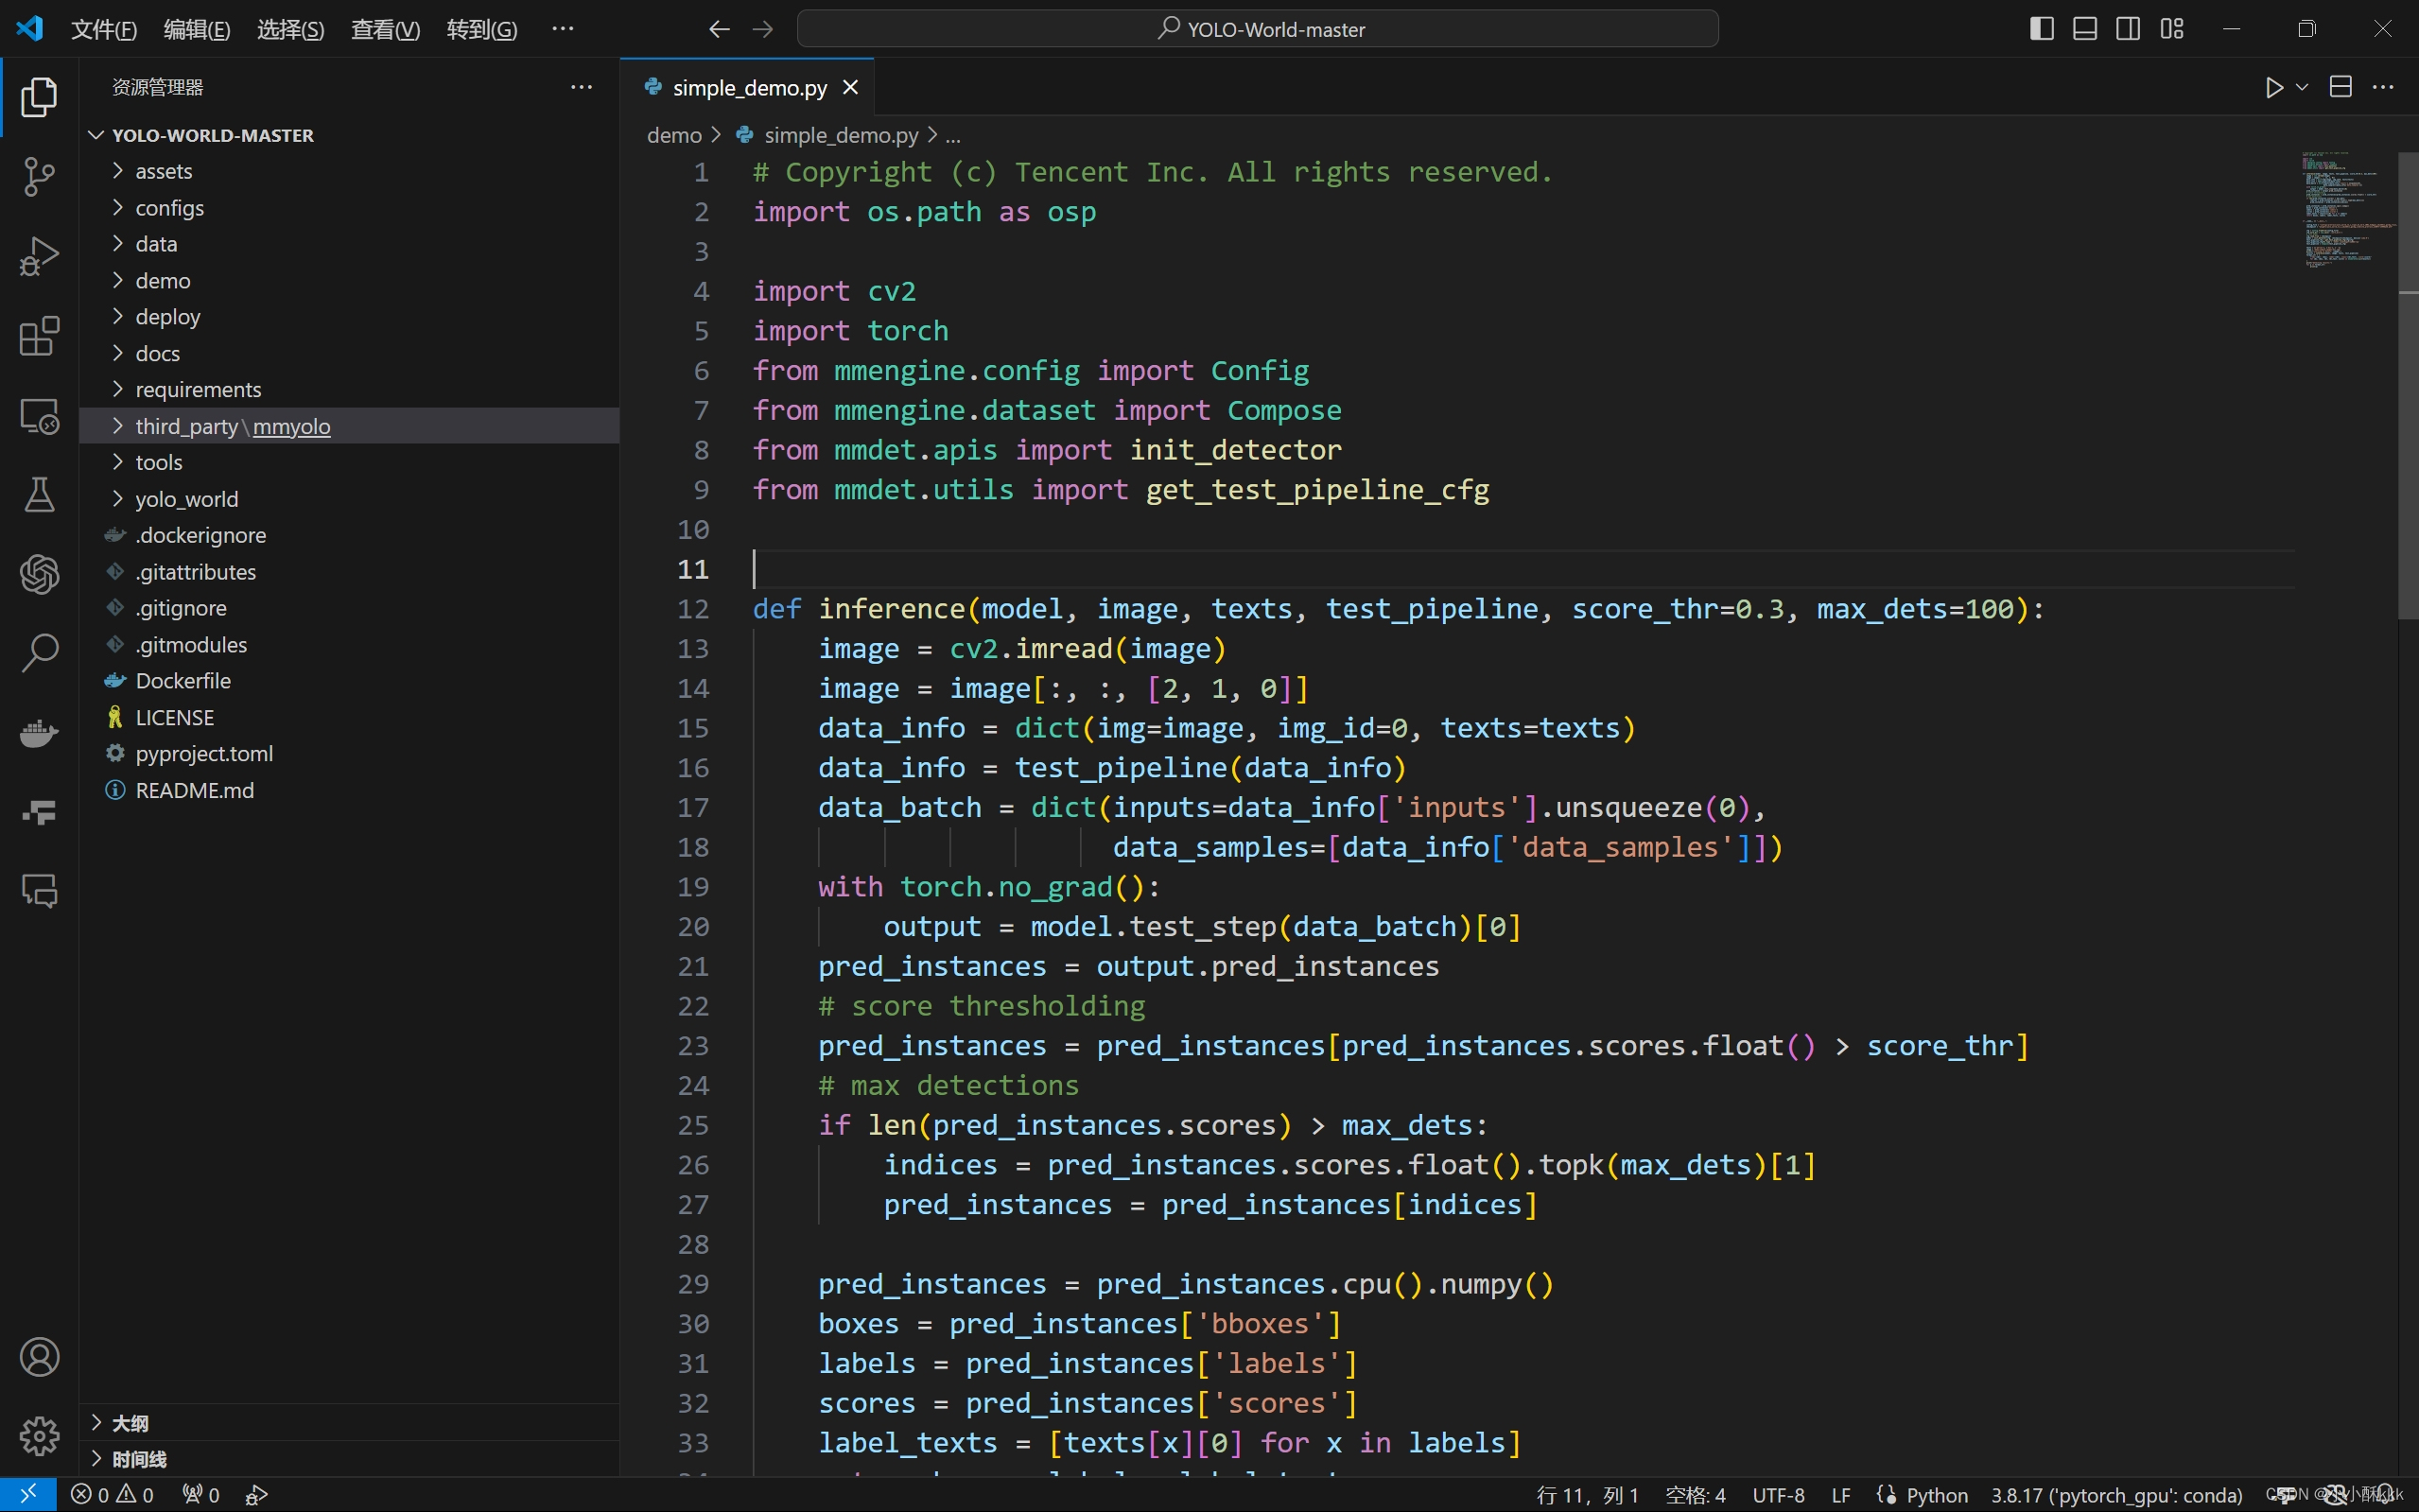Open README.md file
The width and height of the screenshot is (2419, 1512).
click(349, 790)
